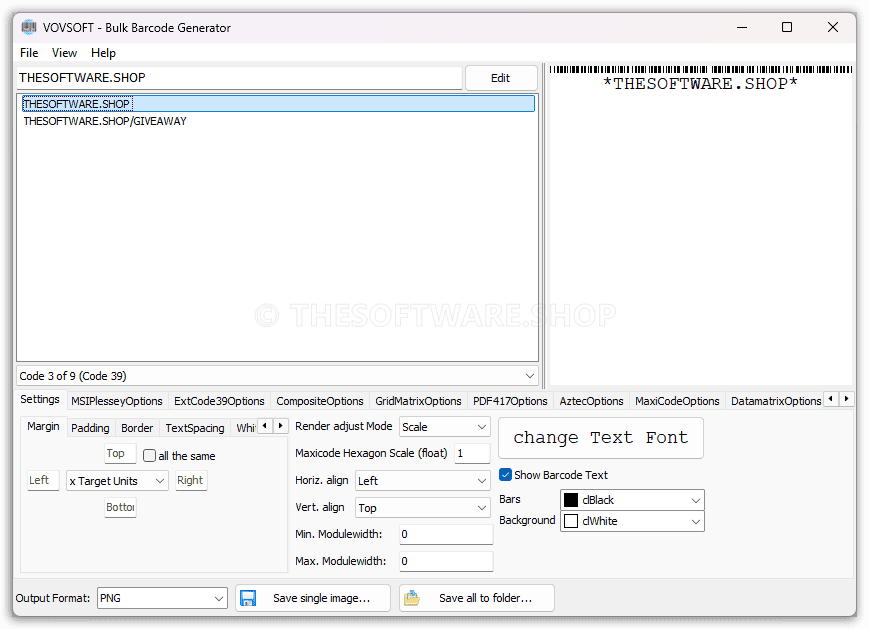
Task: Click the folder icon for Save all
Action: pyautogui.click(x=412, y=598)
